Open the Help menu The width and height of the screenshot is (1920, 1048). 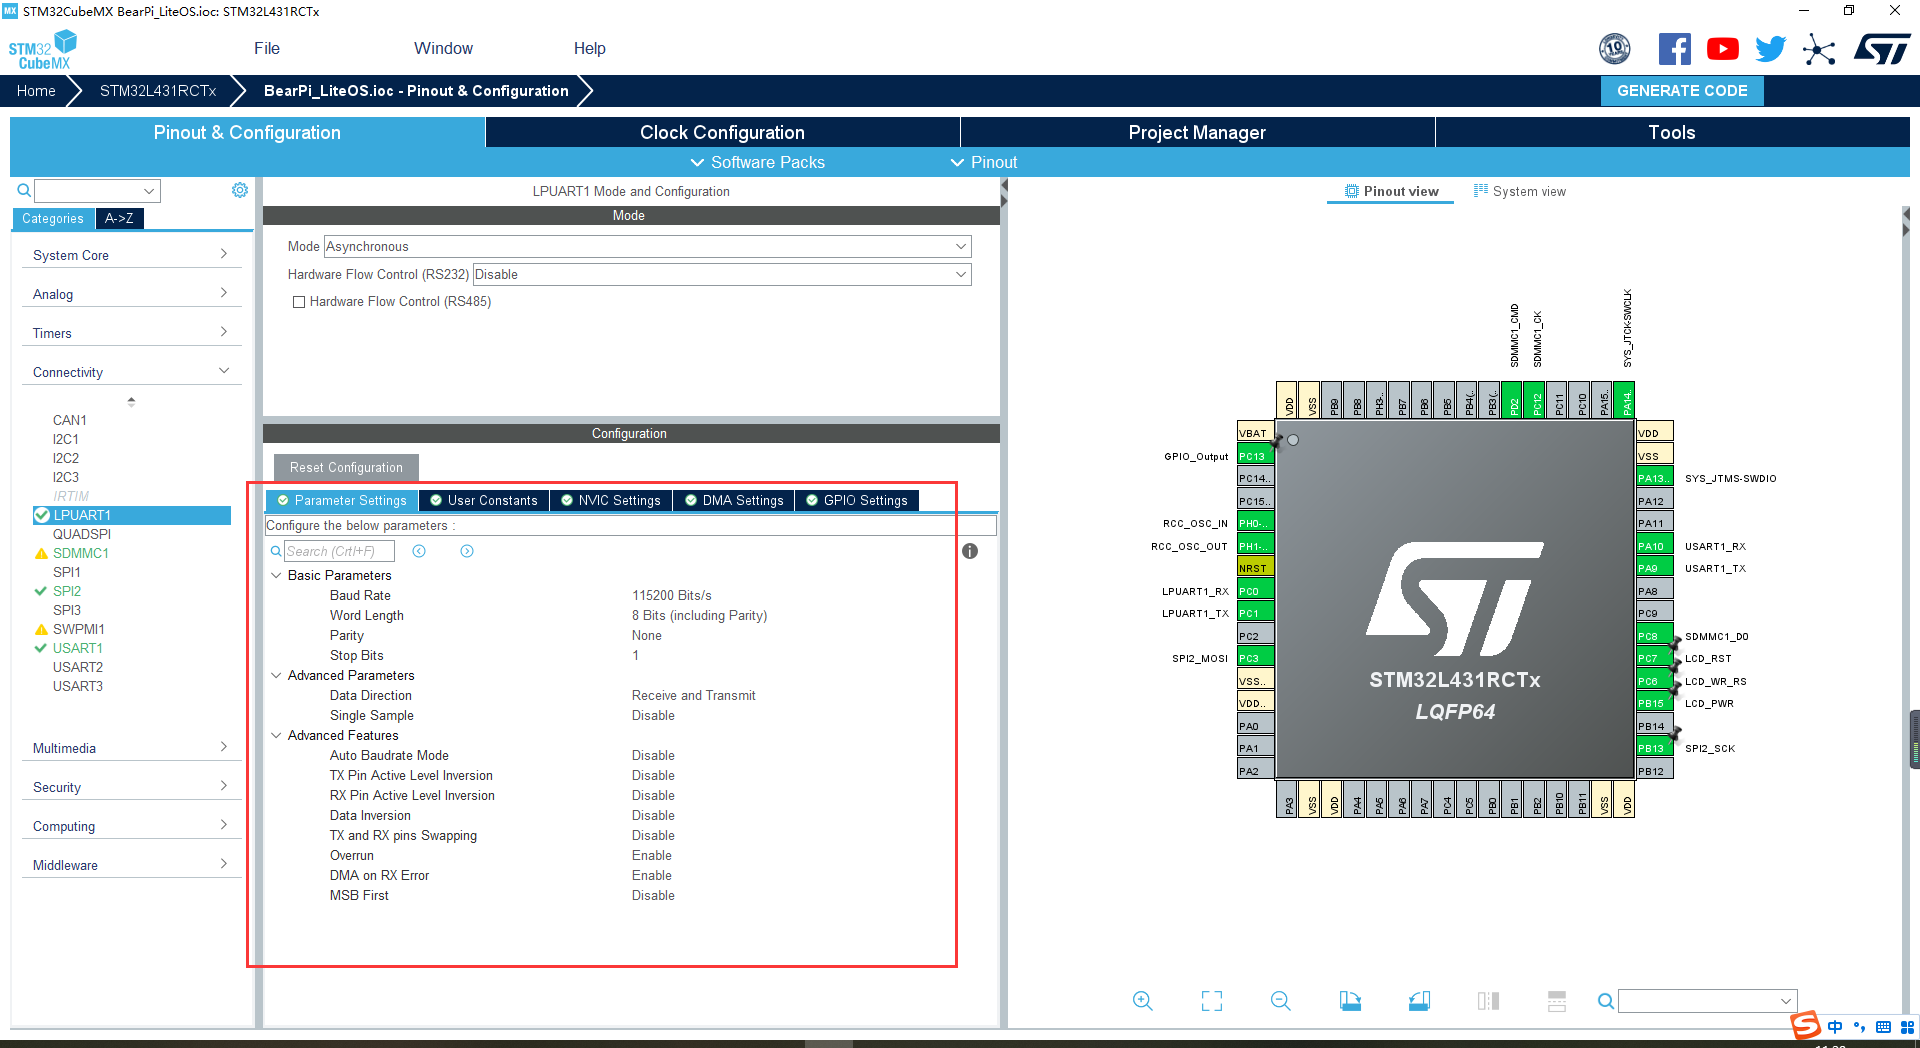(590, 48)
